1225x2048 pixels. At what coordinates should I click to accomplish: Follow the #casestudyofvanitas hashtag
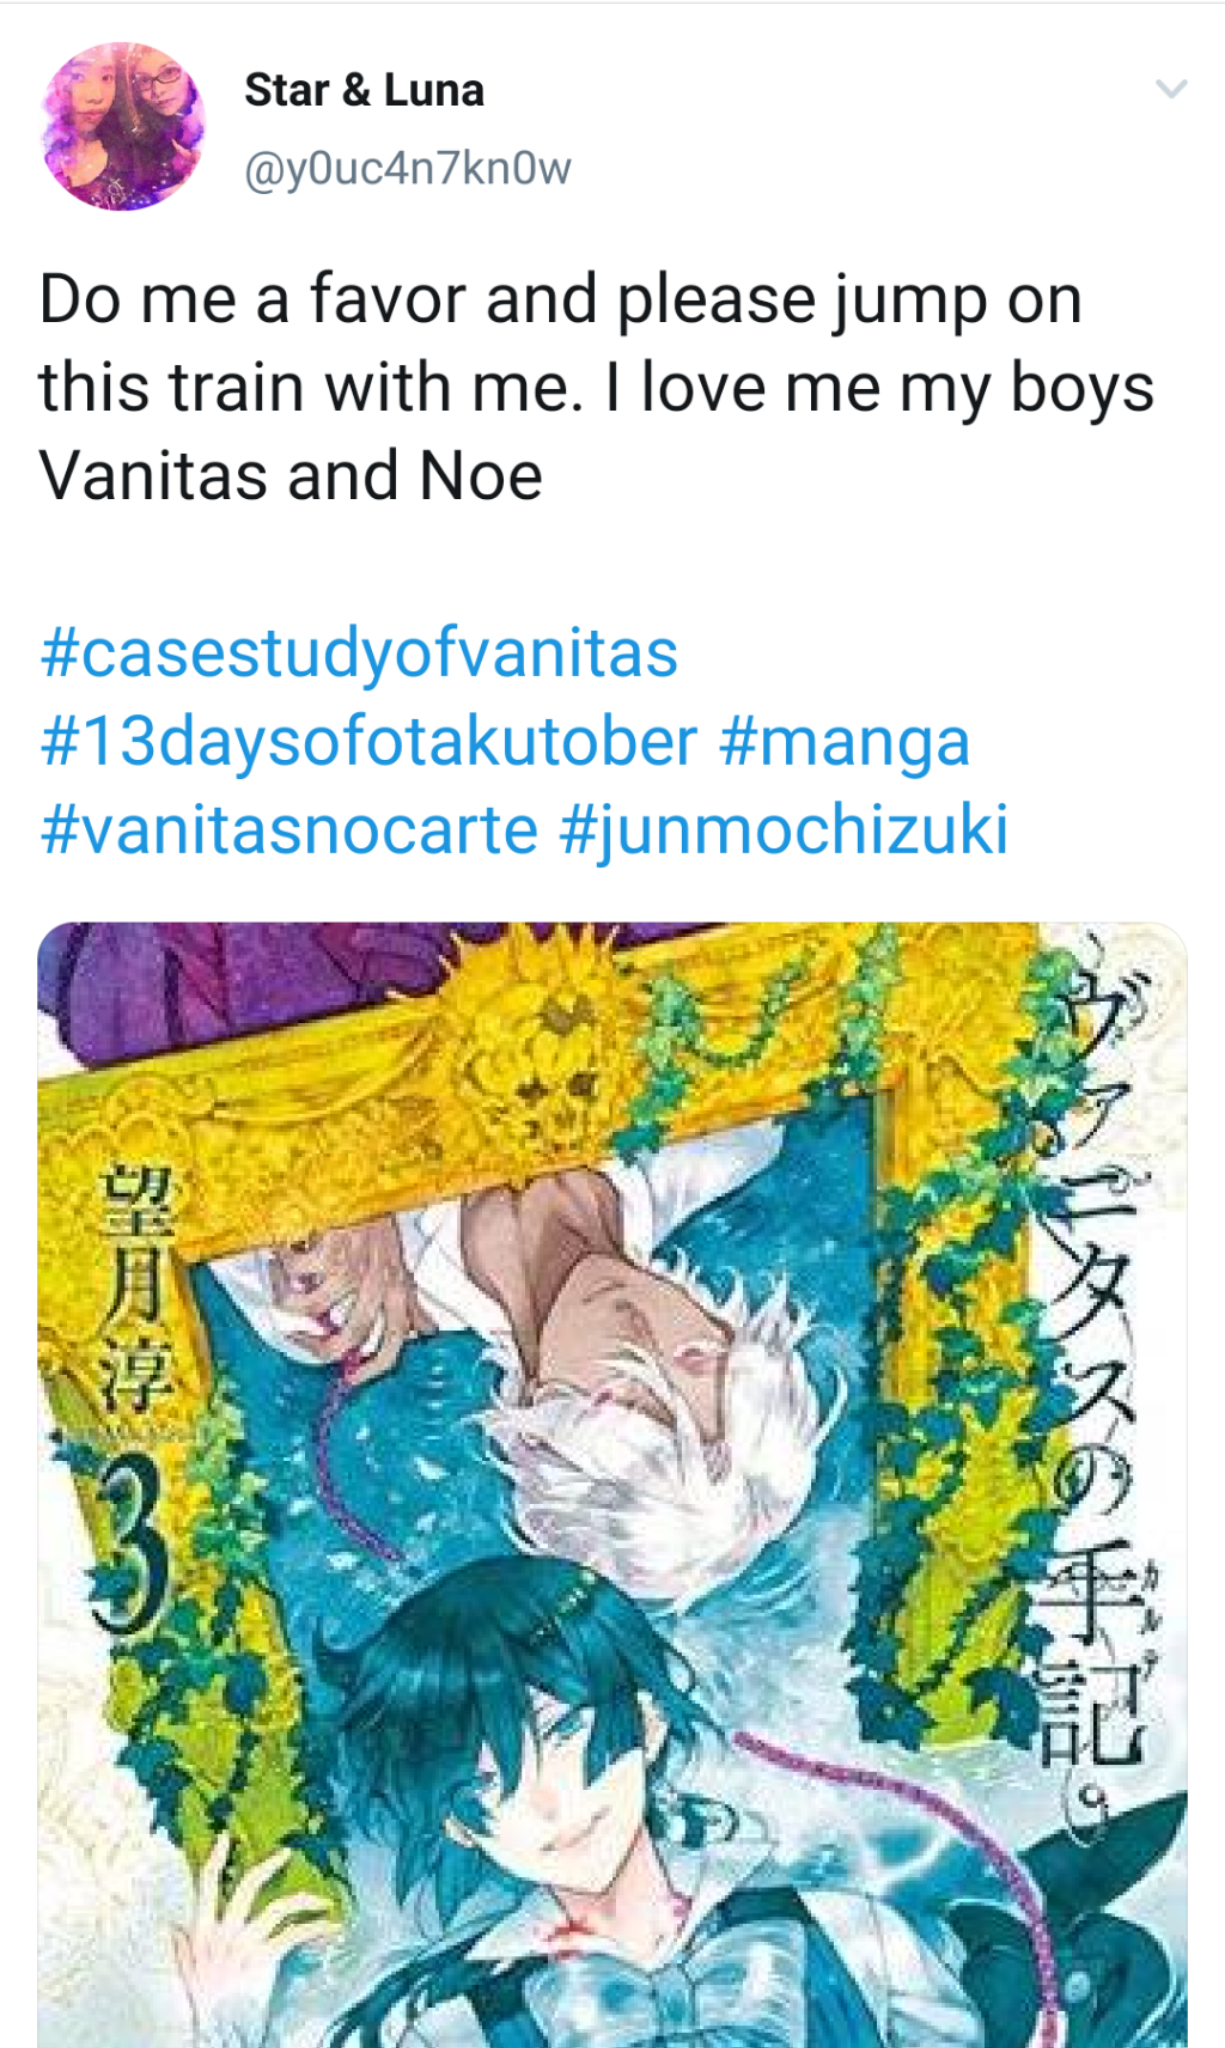(359, 655)
